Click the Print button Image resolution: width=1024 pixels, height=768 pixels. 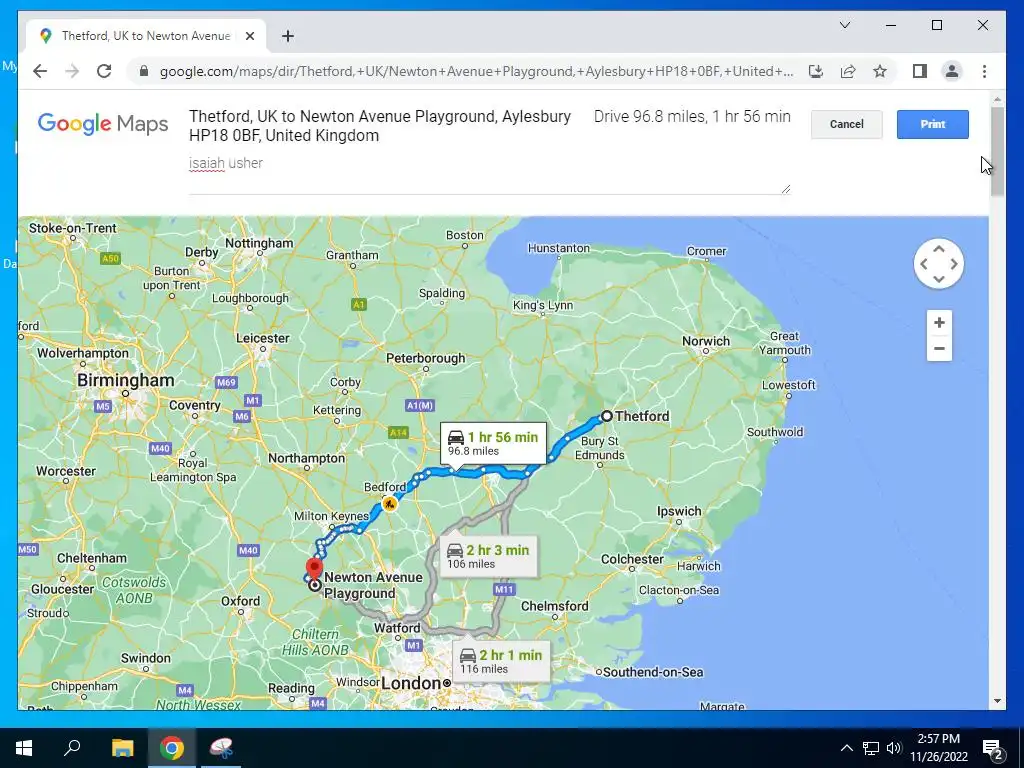tap(932, 124)
